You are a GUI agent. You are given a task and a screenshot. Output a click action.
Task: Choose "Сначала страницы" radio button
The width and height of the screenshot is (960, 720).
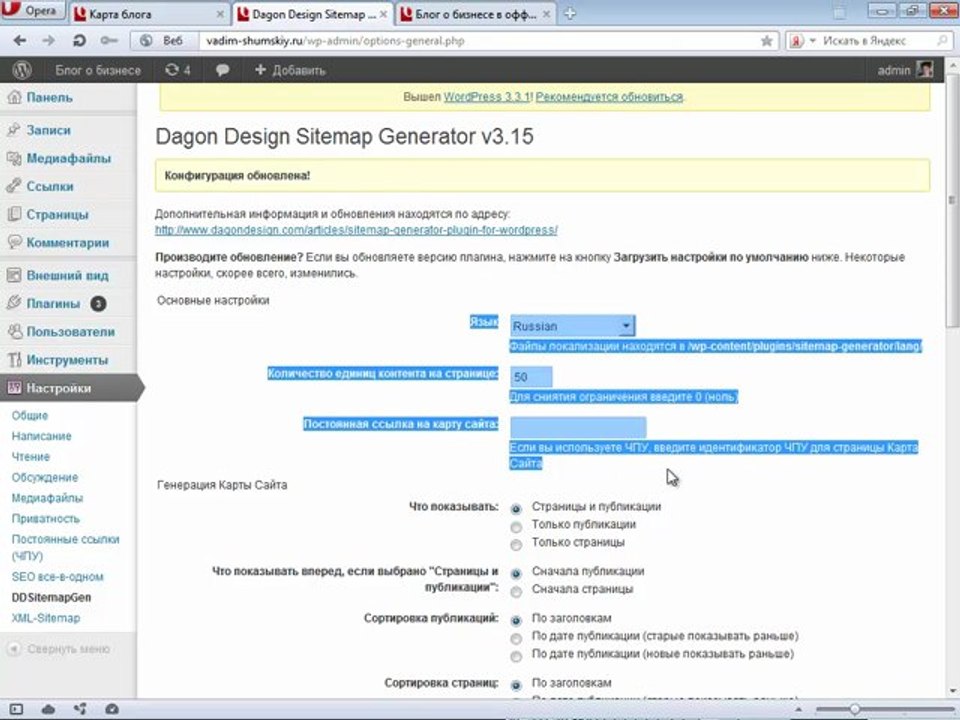tap(516, 591)
